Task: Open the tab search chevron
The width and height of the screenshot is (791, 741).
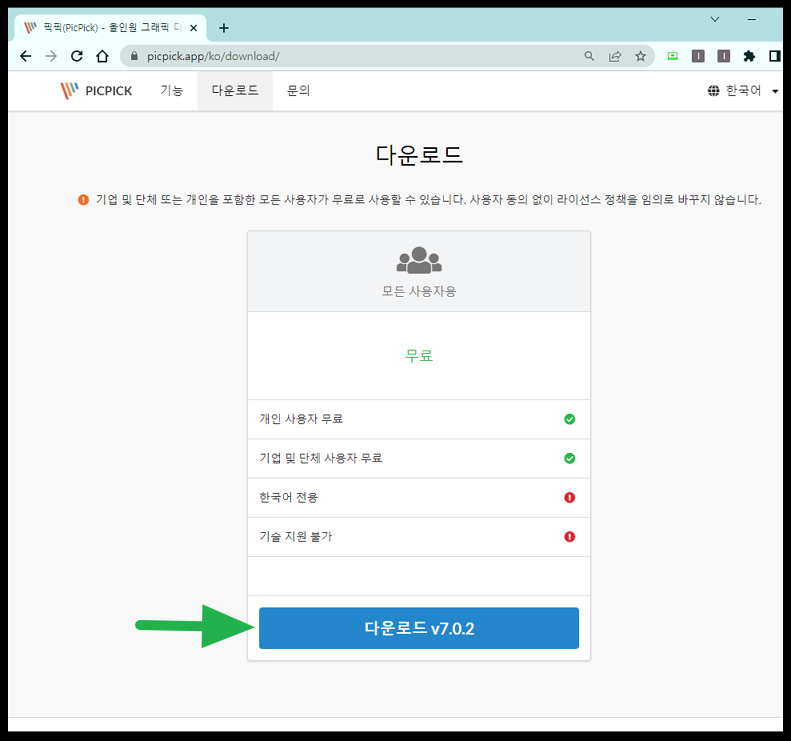Action: [715, 19]
